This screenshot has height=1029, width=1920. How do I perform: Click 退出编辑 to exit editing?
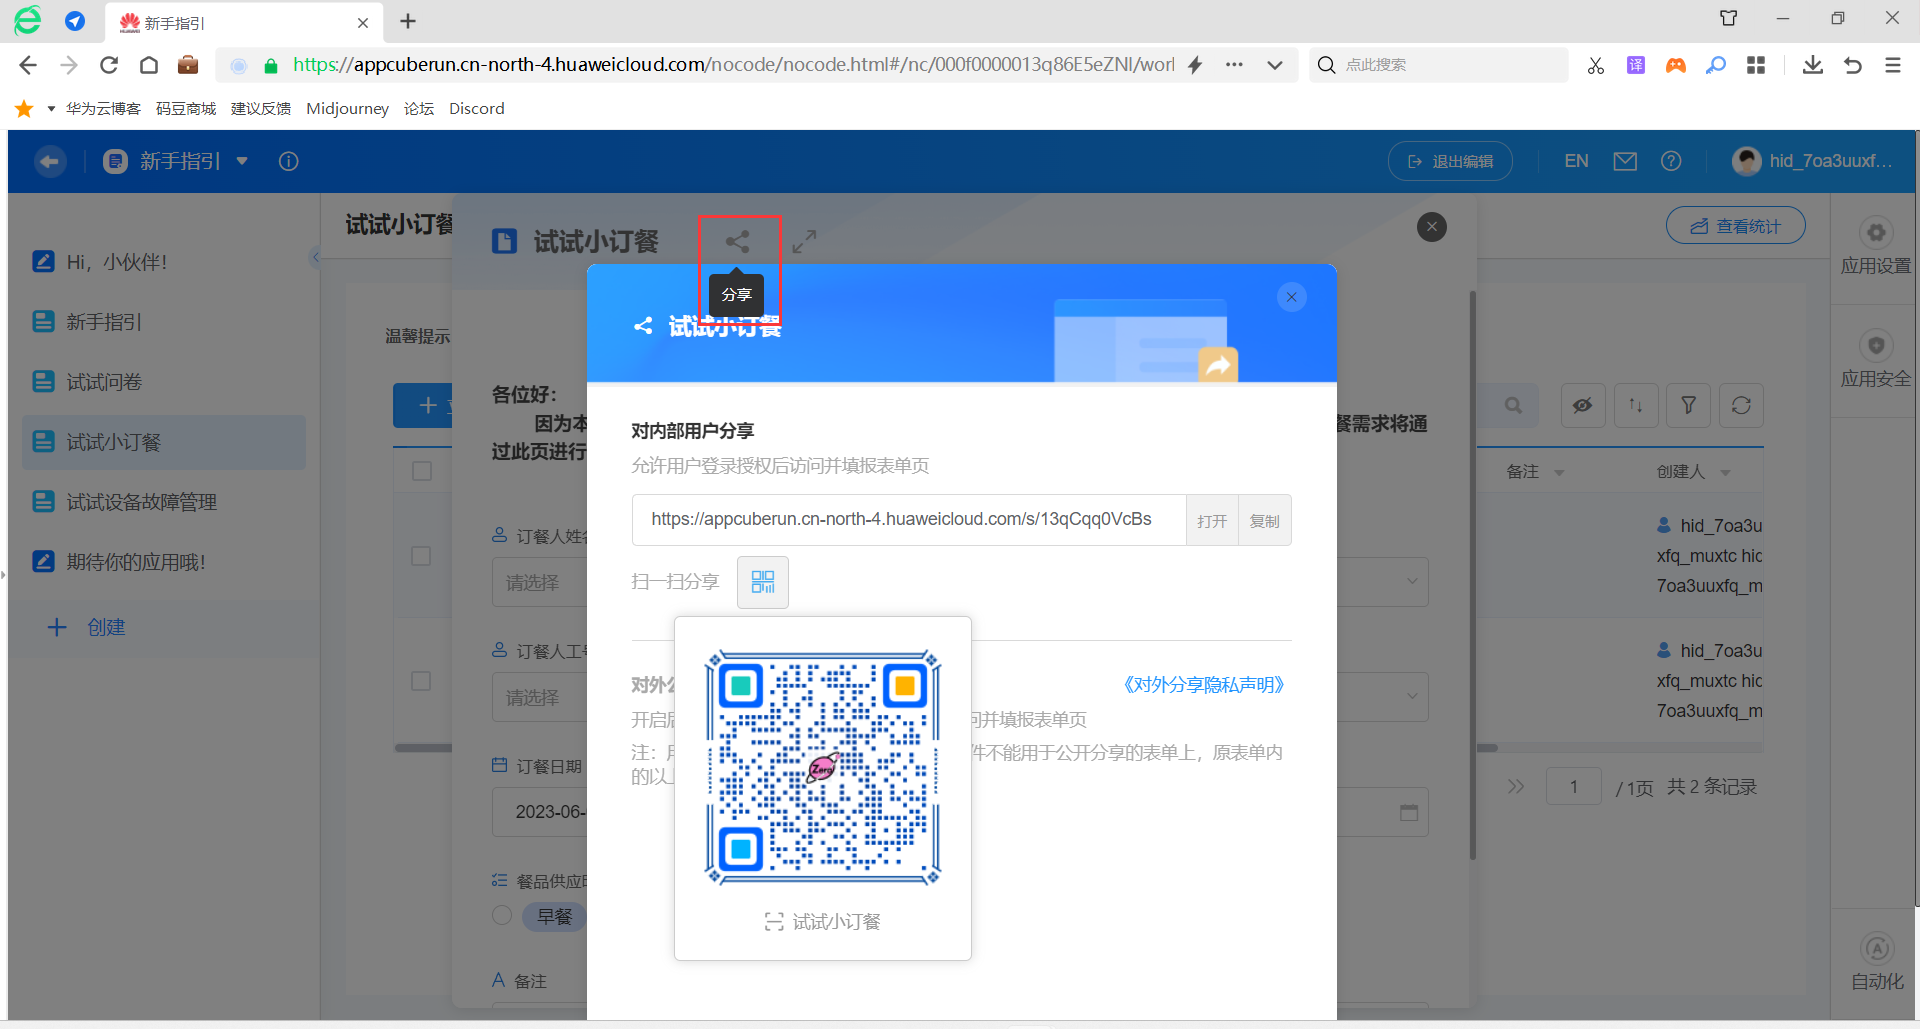(1450, 161)
